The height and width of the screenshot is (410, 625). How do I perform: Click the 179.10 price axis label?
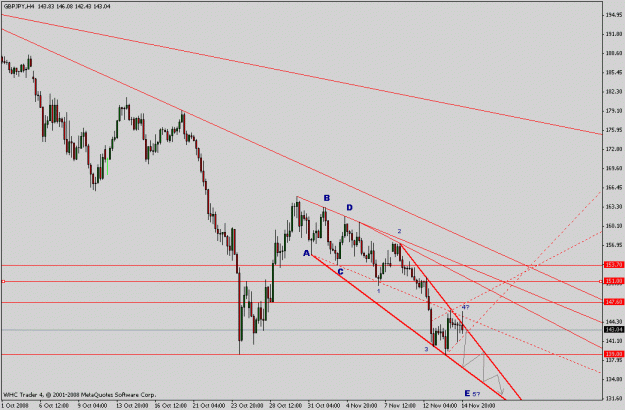point(614,111)
